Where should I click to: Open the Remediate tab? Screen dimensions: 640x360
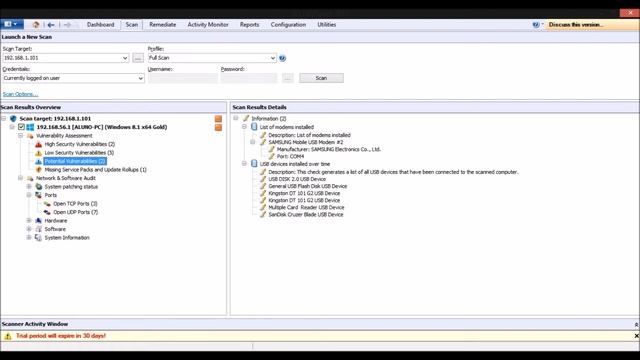(x=162, y=24)
